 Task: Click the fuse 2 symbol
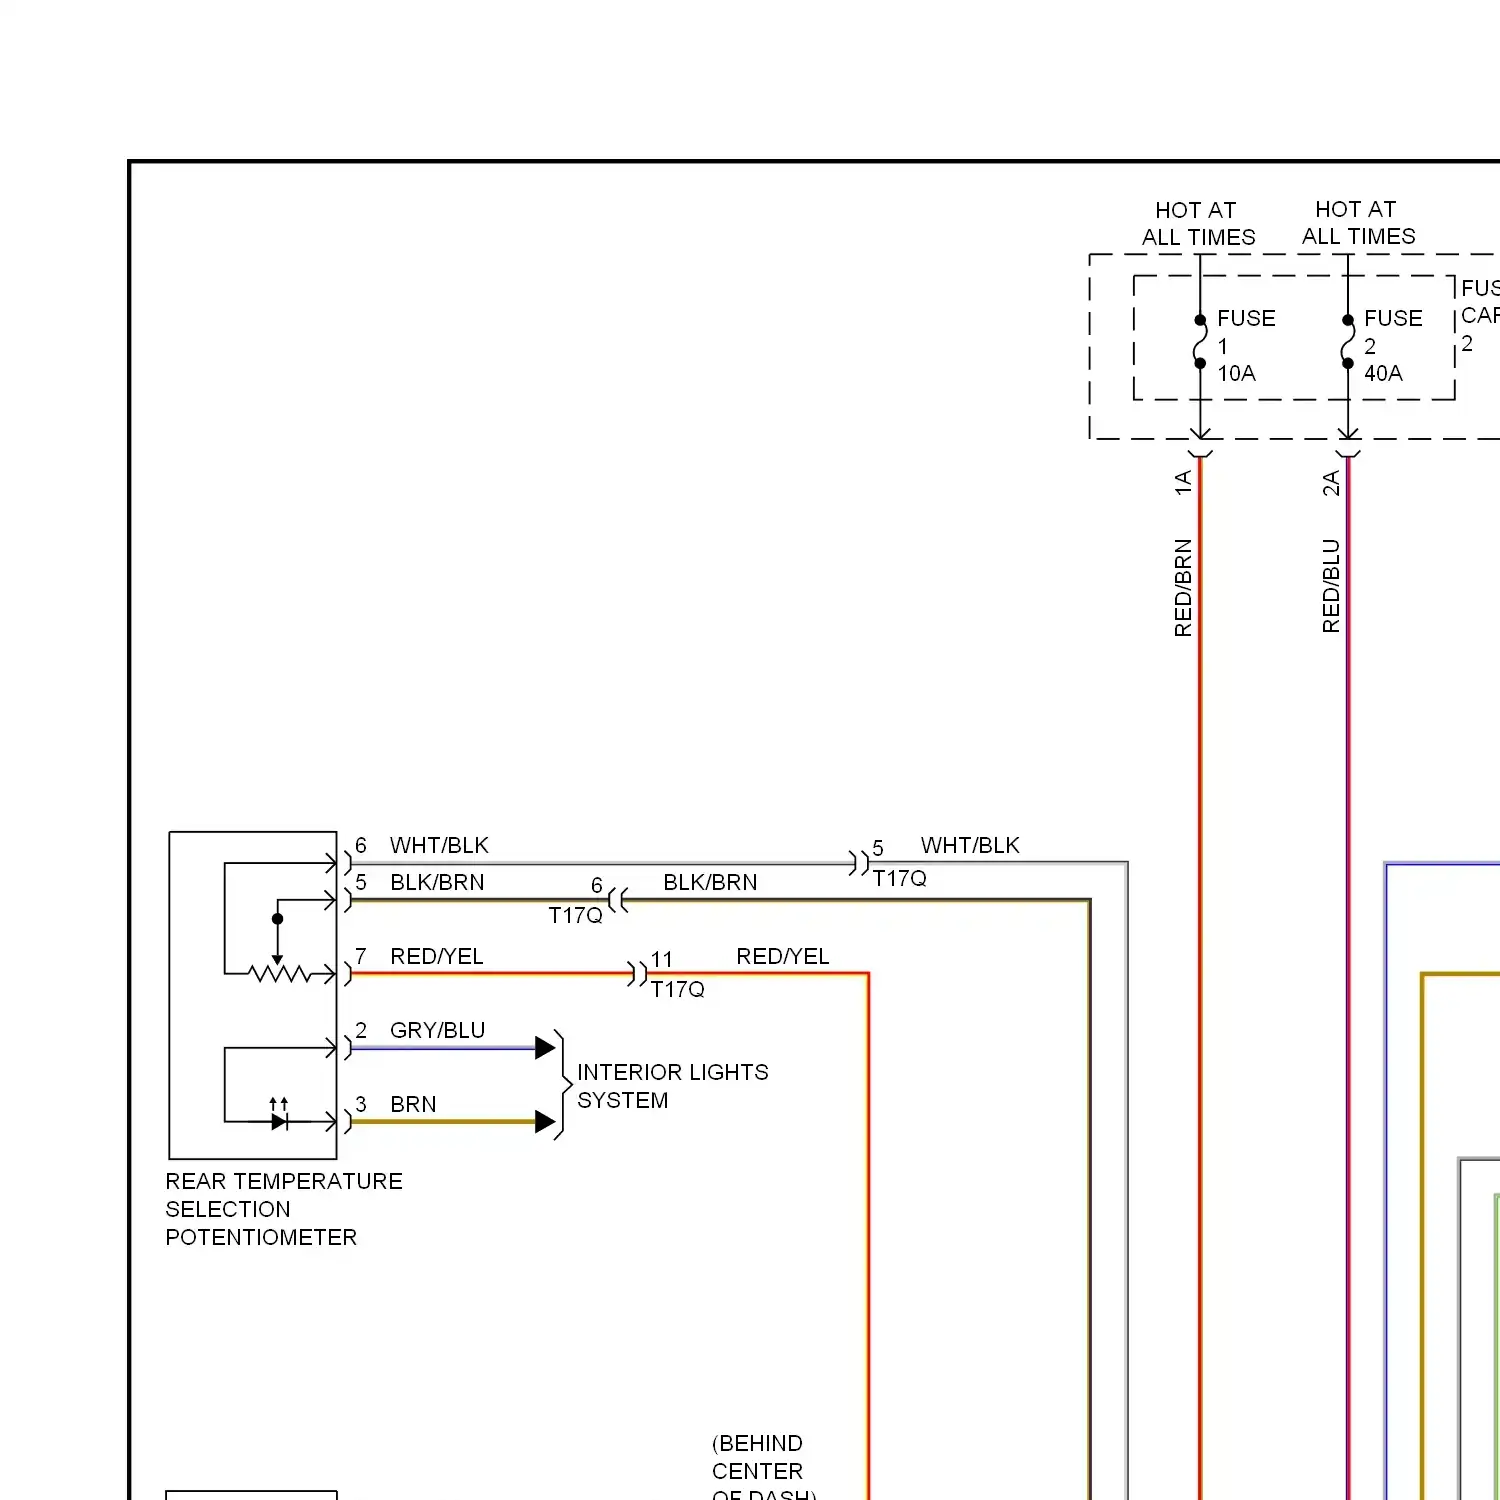pyautogui.click(x=1348, y=342)
